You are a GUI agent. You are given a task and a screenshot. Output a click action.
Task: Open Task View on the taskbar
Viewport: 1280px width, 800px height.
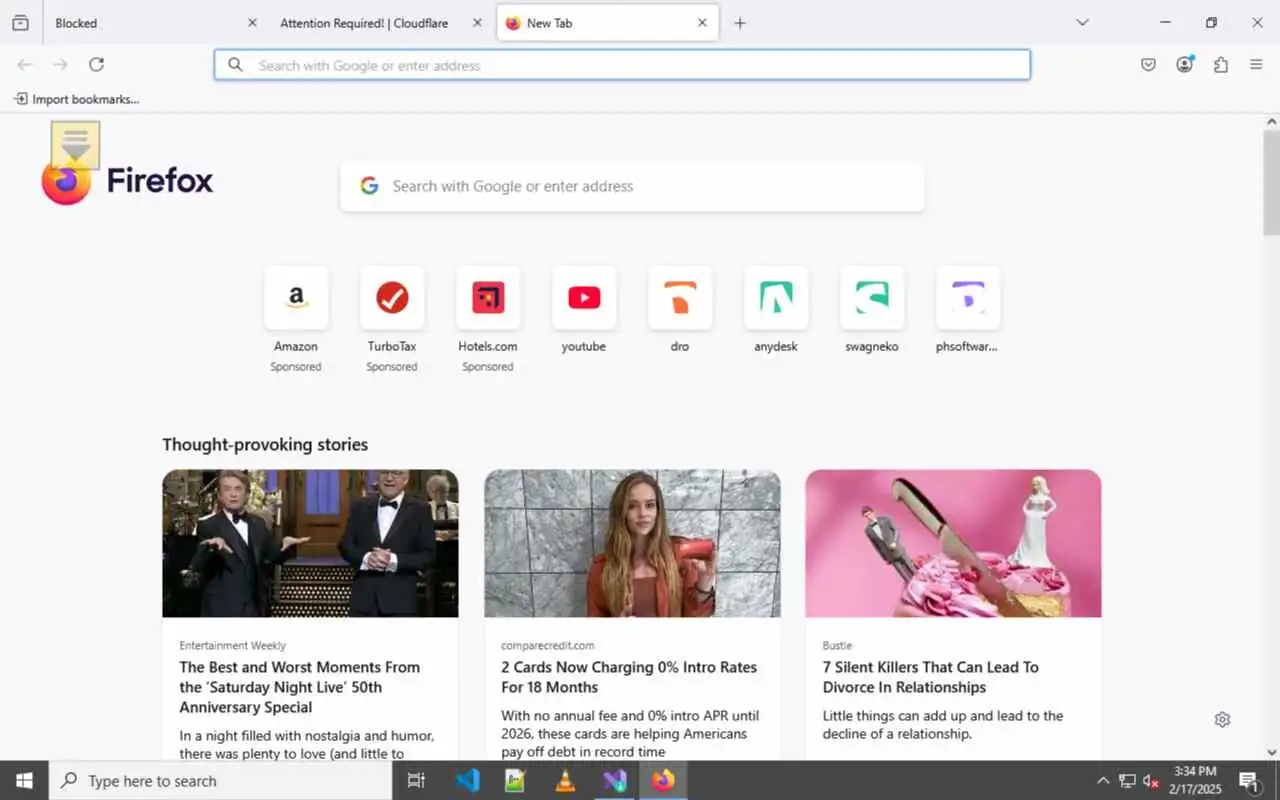point(417,781)
